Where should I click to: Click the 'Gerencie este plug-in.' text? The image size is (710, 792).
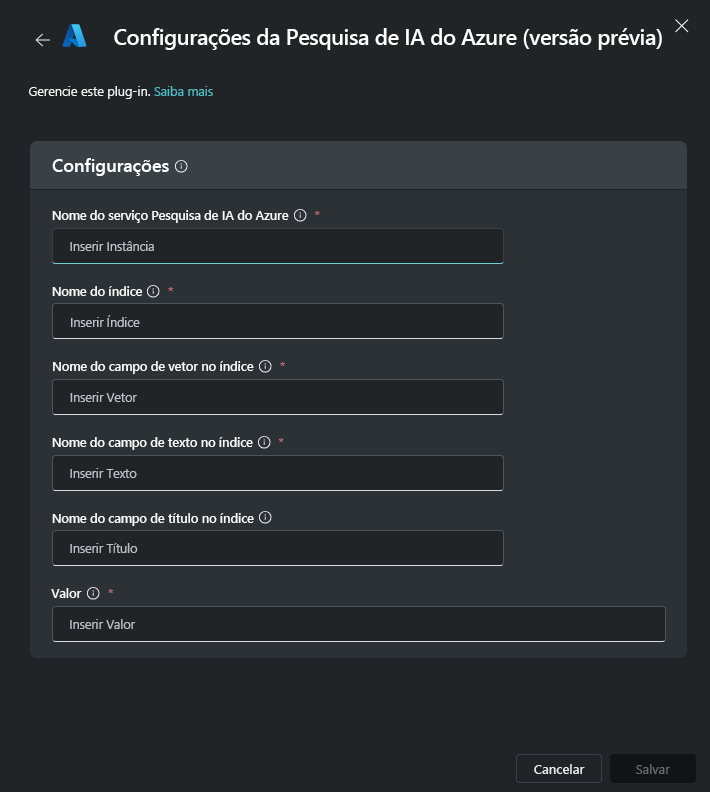tap(89, 91)
